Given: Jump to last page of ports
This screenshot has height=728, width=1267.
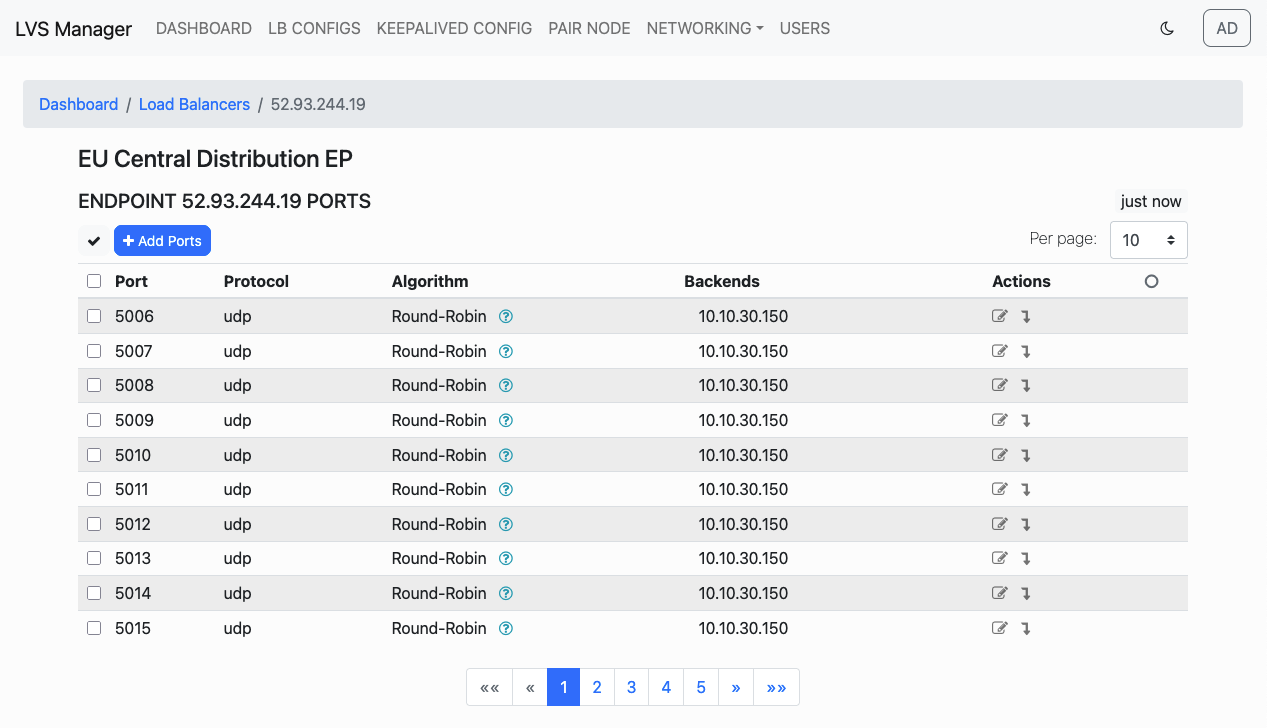Looking at the screenshot, I should click(776, 688).
